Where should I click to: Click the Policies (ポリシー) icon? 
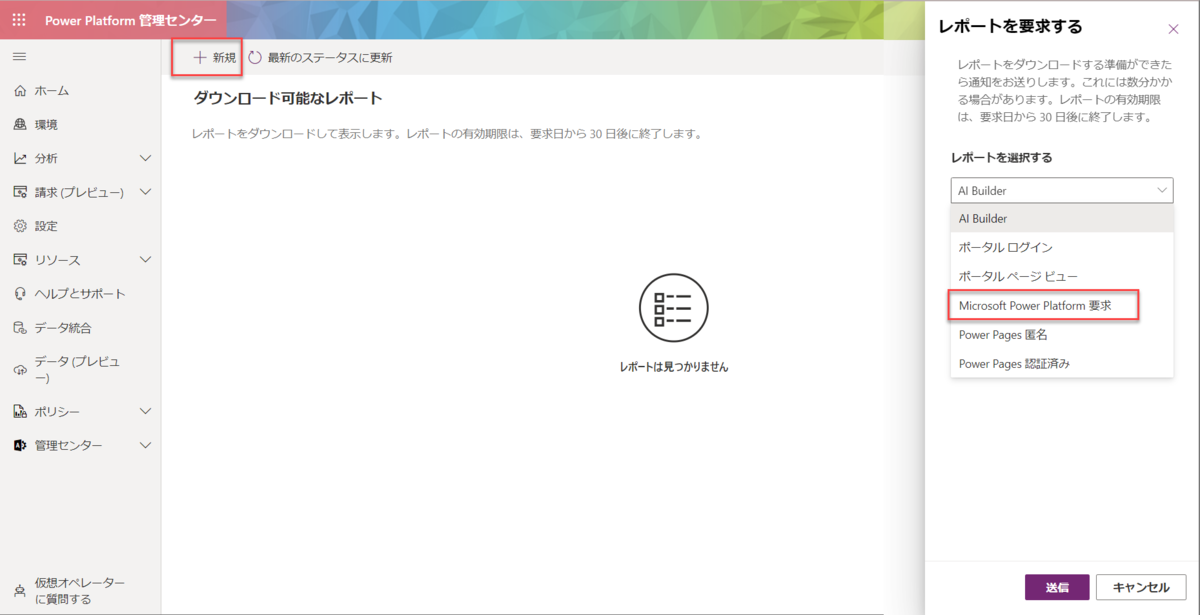click(x=20, y=412)
